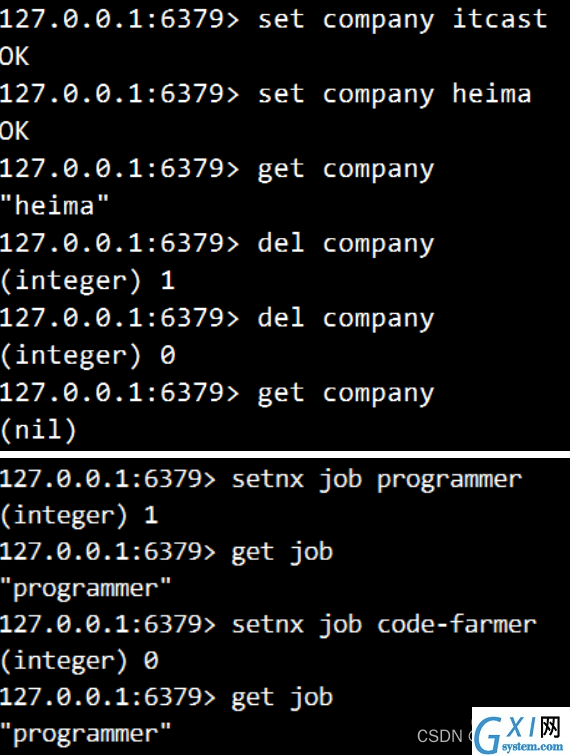This screenshot has width=570, height=755.
Task: Click the '(nil)' output line
Action: click(39, 430)
